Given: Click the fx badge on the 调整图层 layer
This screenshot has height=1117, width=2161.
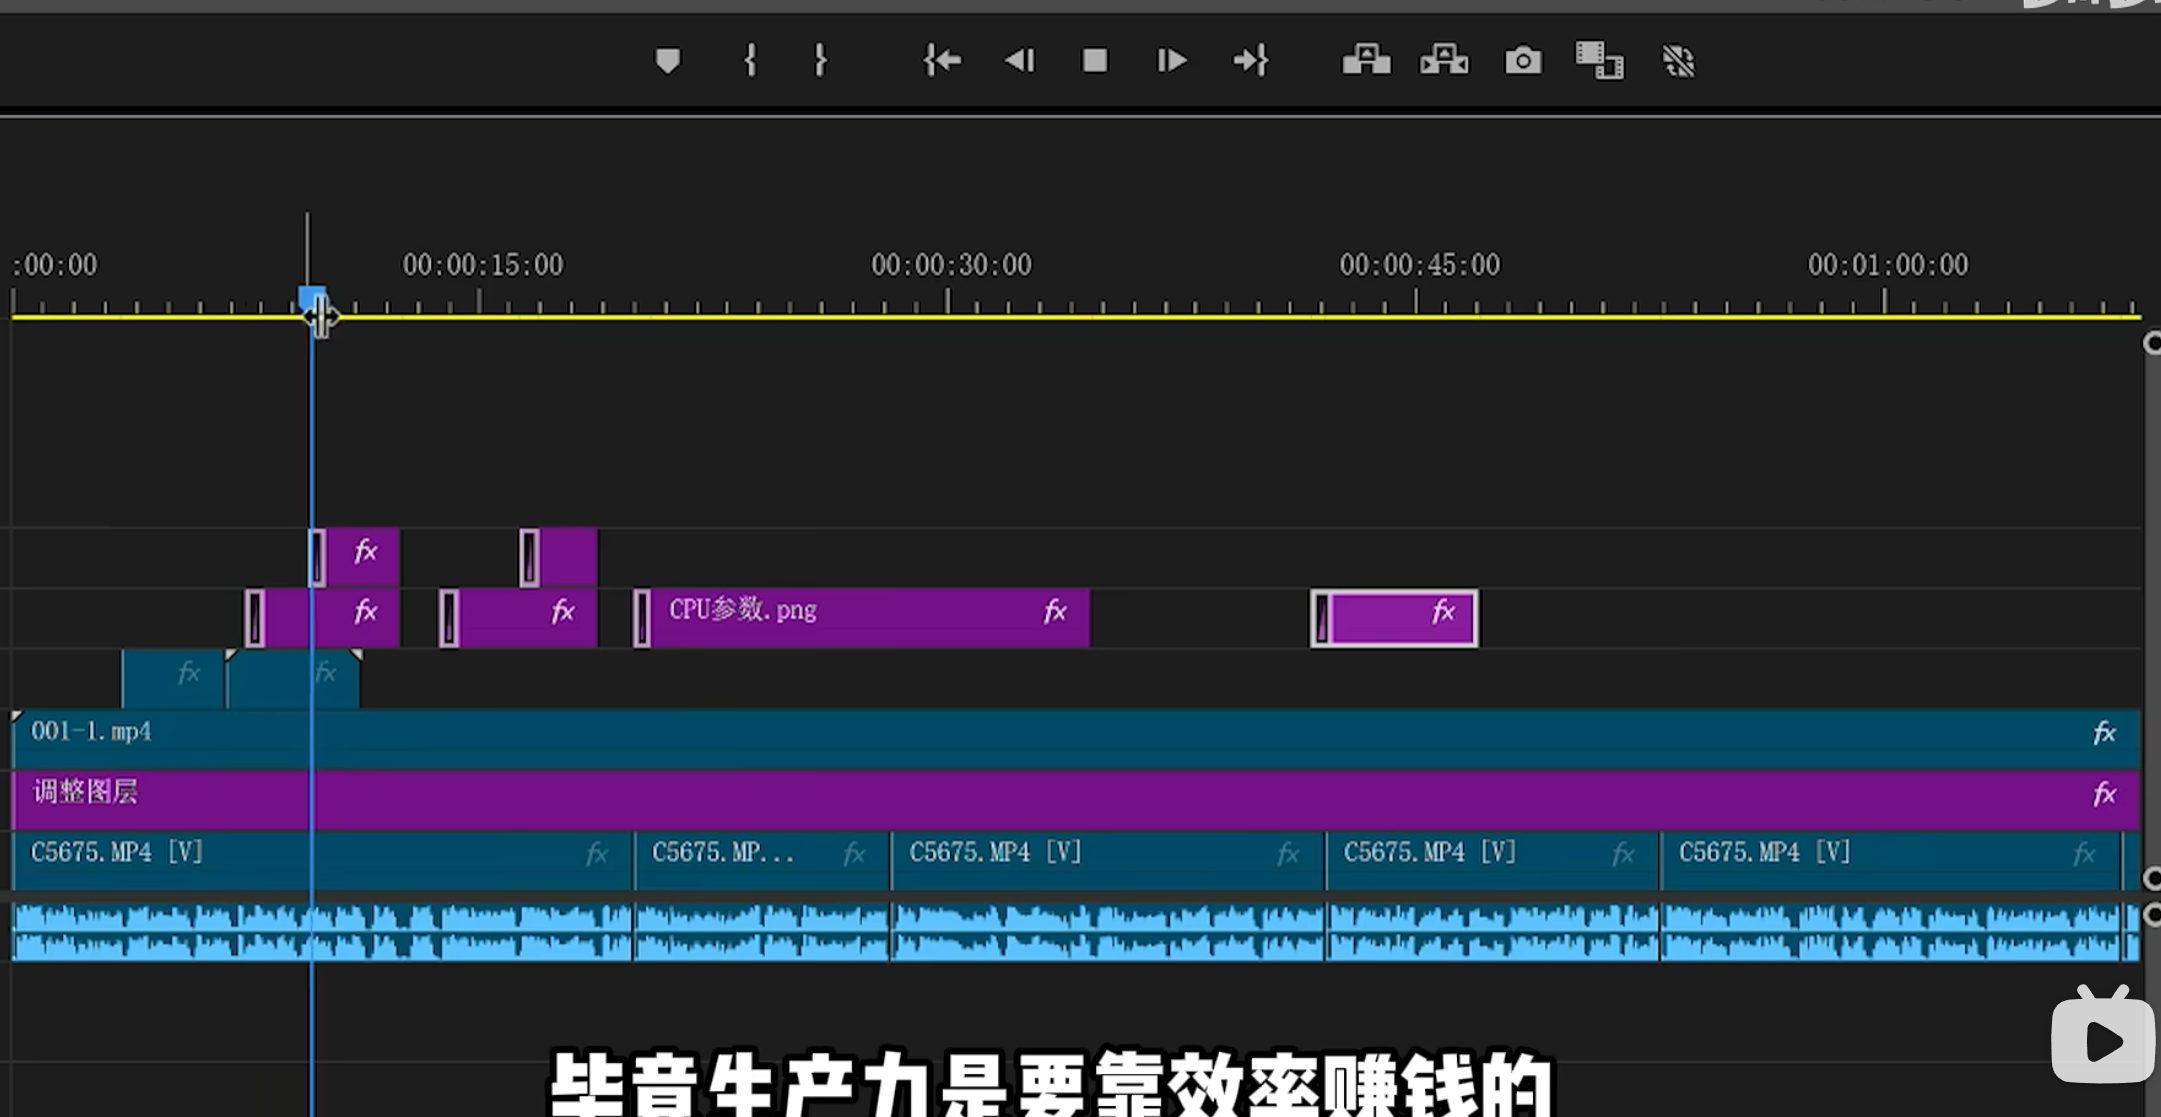Looking at the screenshot, I should pos(2104,795).
